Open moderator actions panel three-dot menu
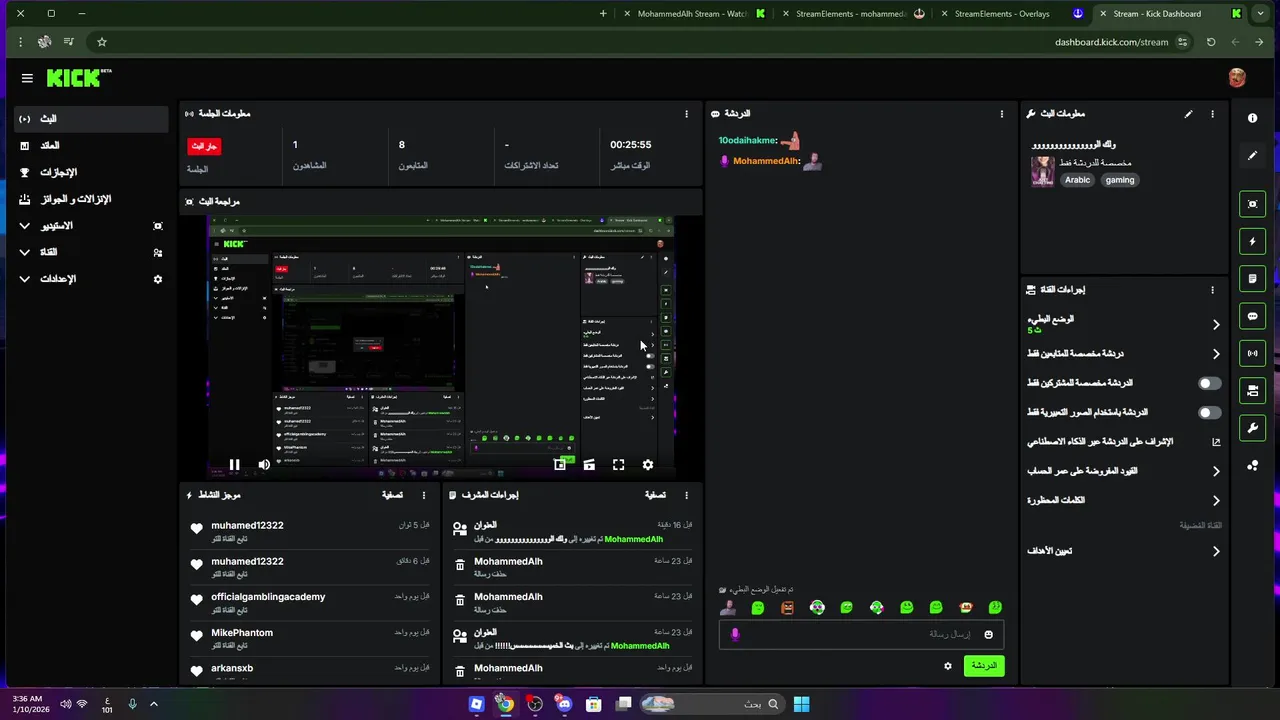This screenshot has height=720, width=1280. (x=686, y=495)
